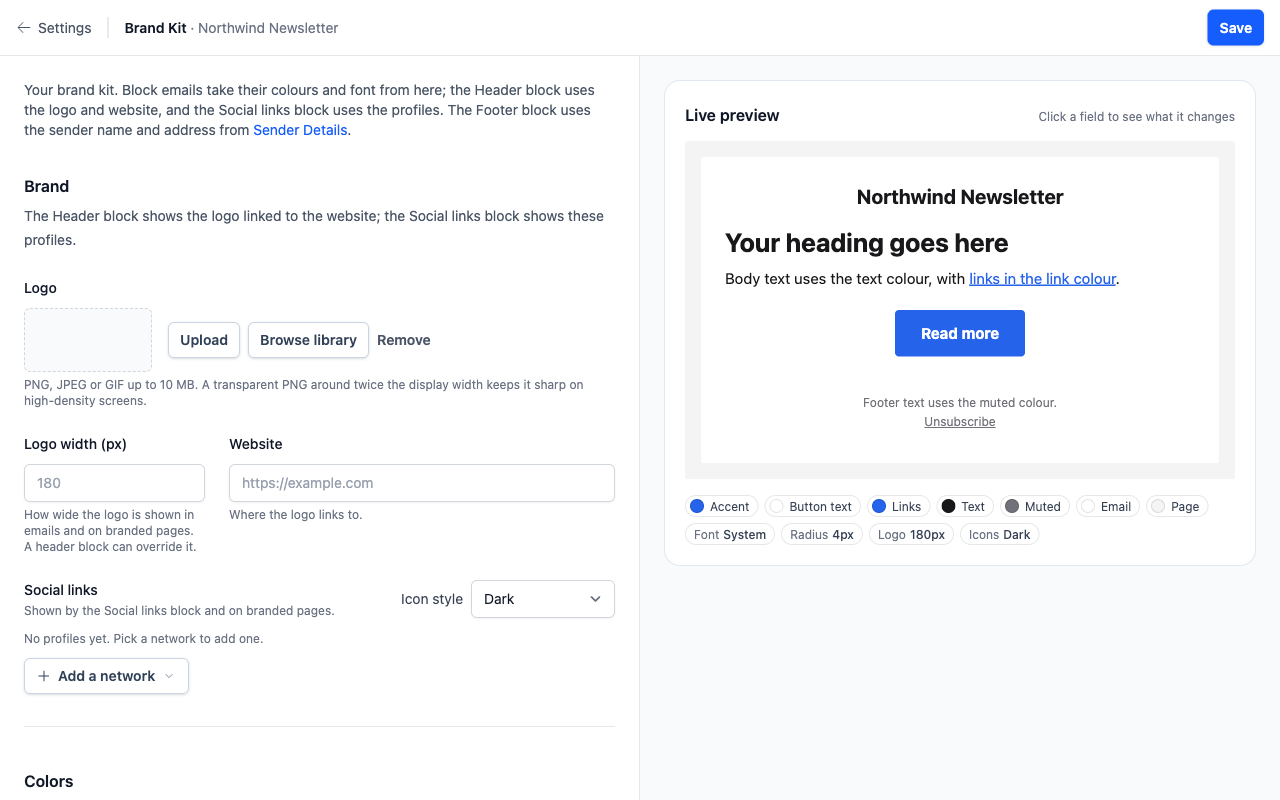Viewport: 1280px width, 800px height.
Task: Focus the Website URL field
Action: tap(422, 483)
